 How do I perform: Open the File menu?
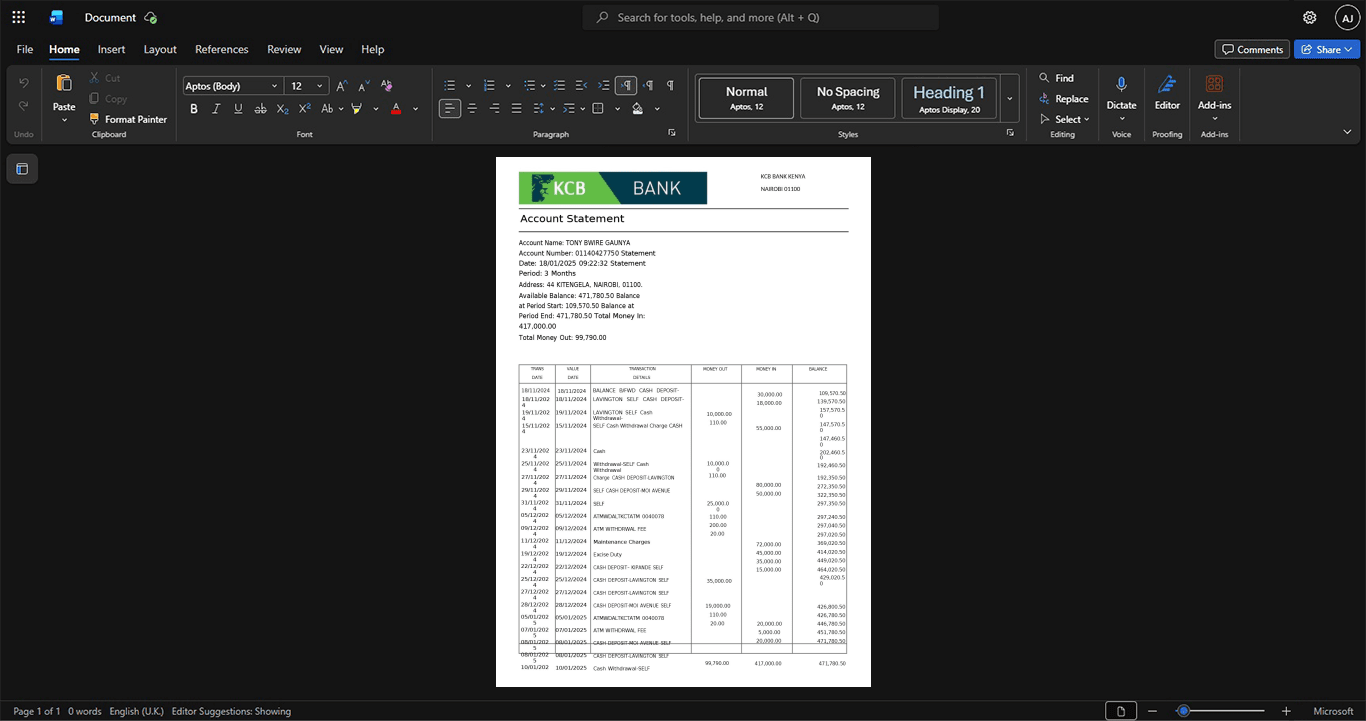coord(25,49)
